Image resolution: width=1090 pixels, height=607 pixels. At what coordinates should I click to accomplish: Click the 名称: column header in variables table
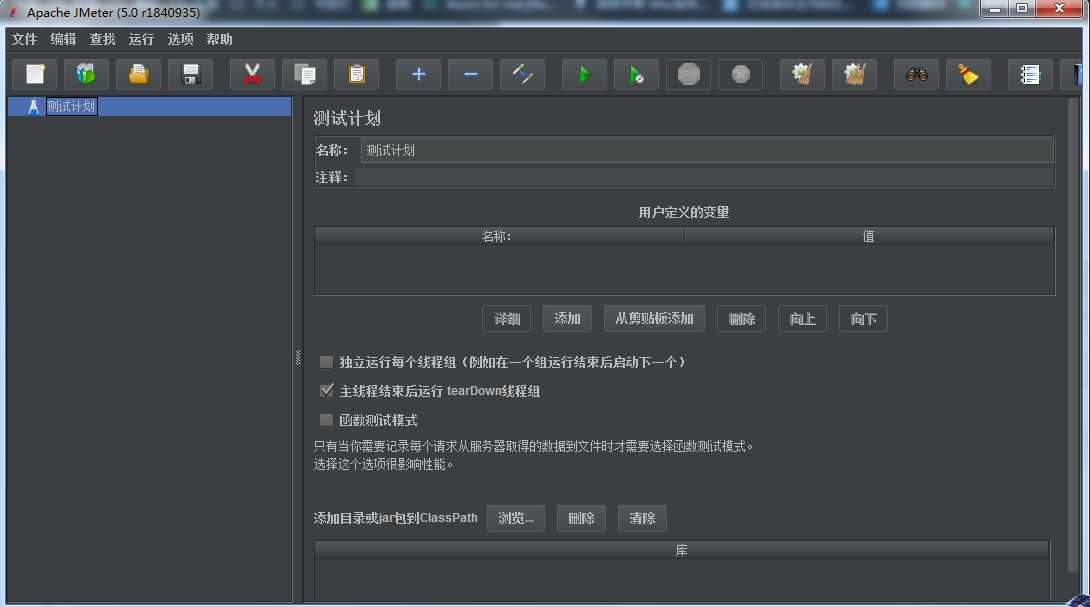(x=499, y=236)
